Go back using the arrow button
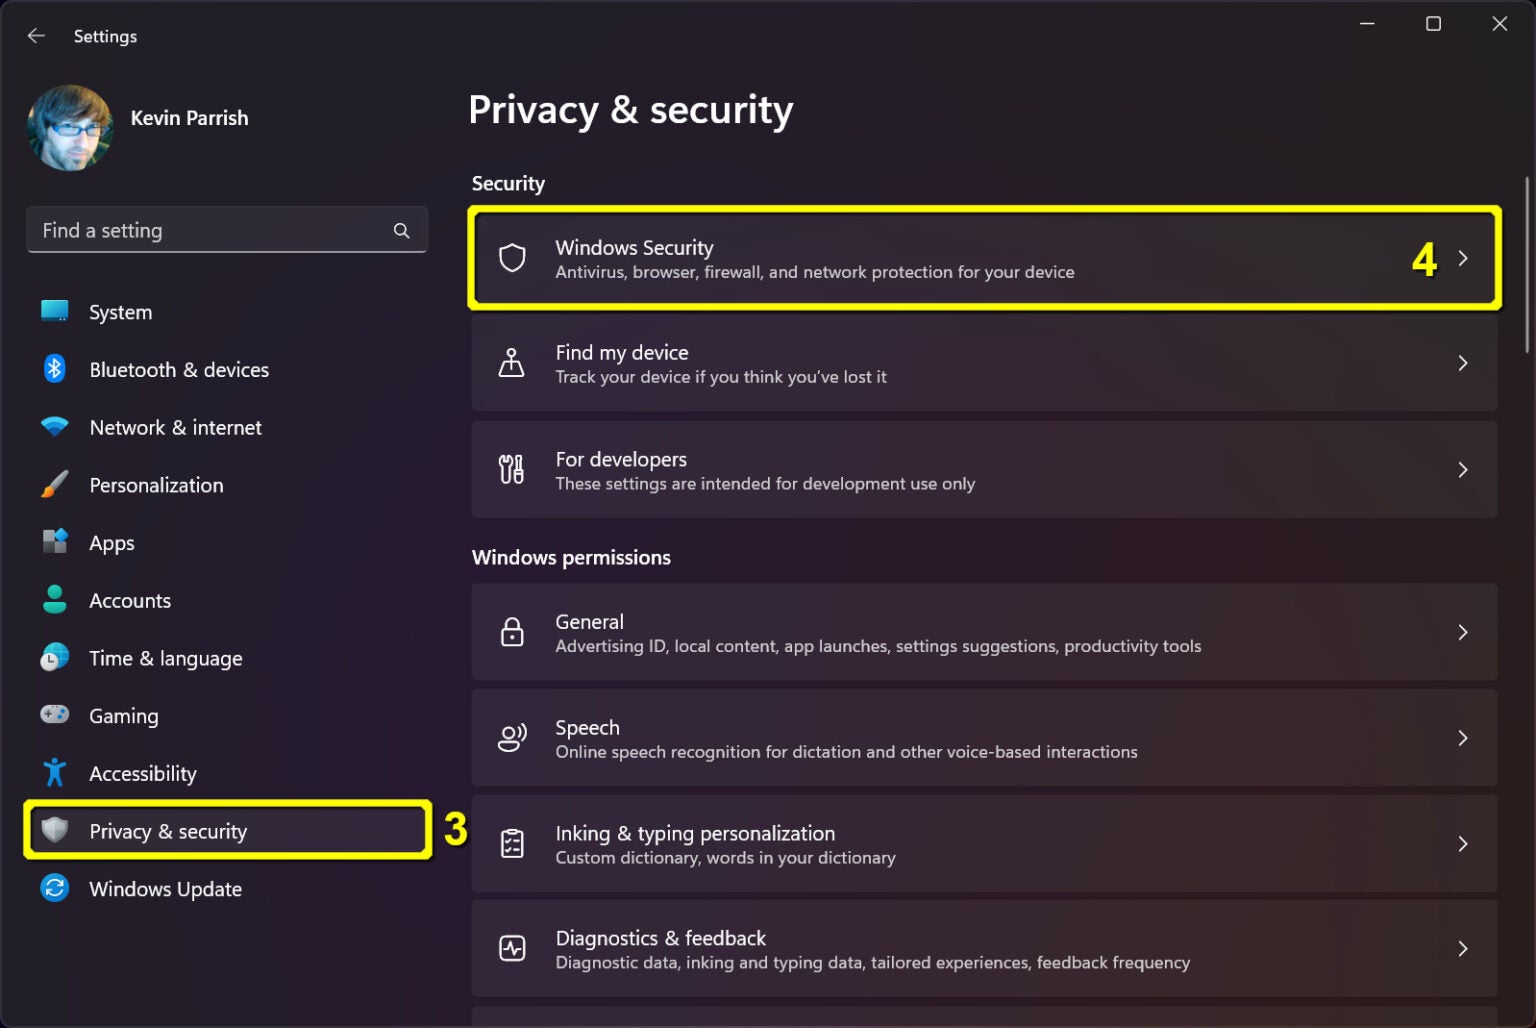This screenshot has height=1028, width=1536. (36, 35)
